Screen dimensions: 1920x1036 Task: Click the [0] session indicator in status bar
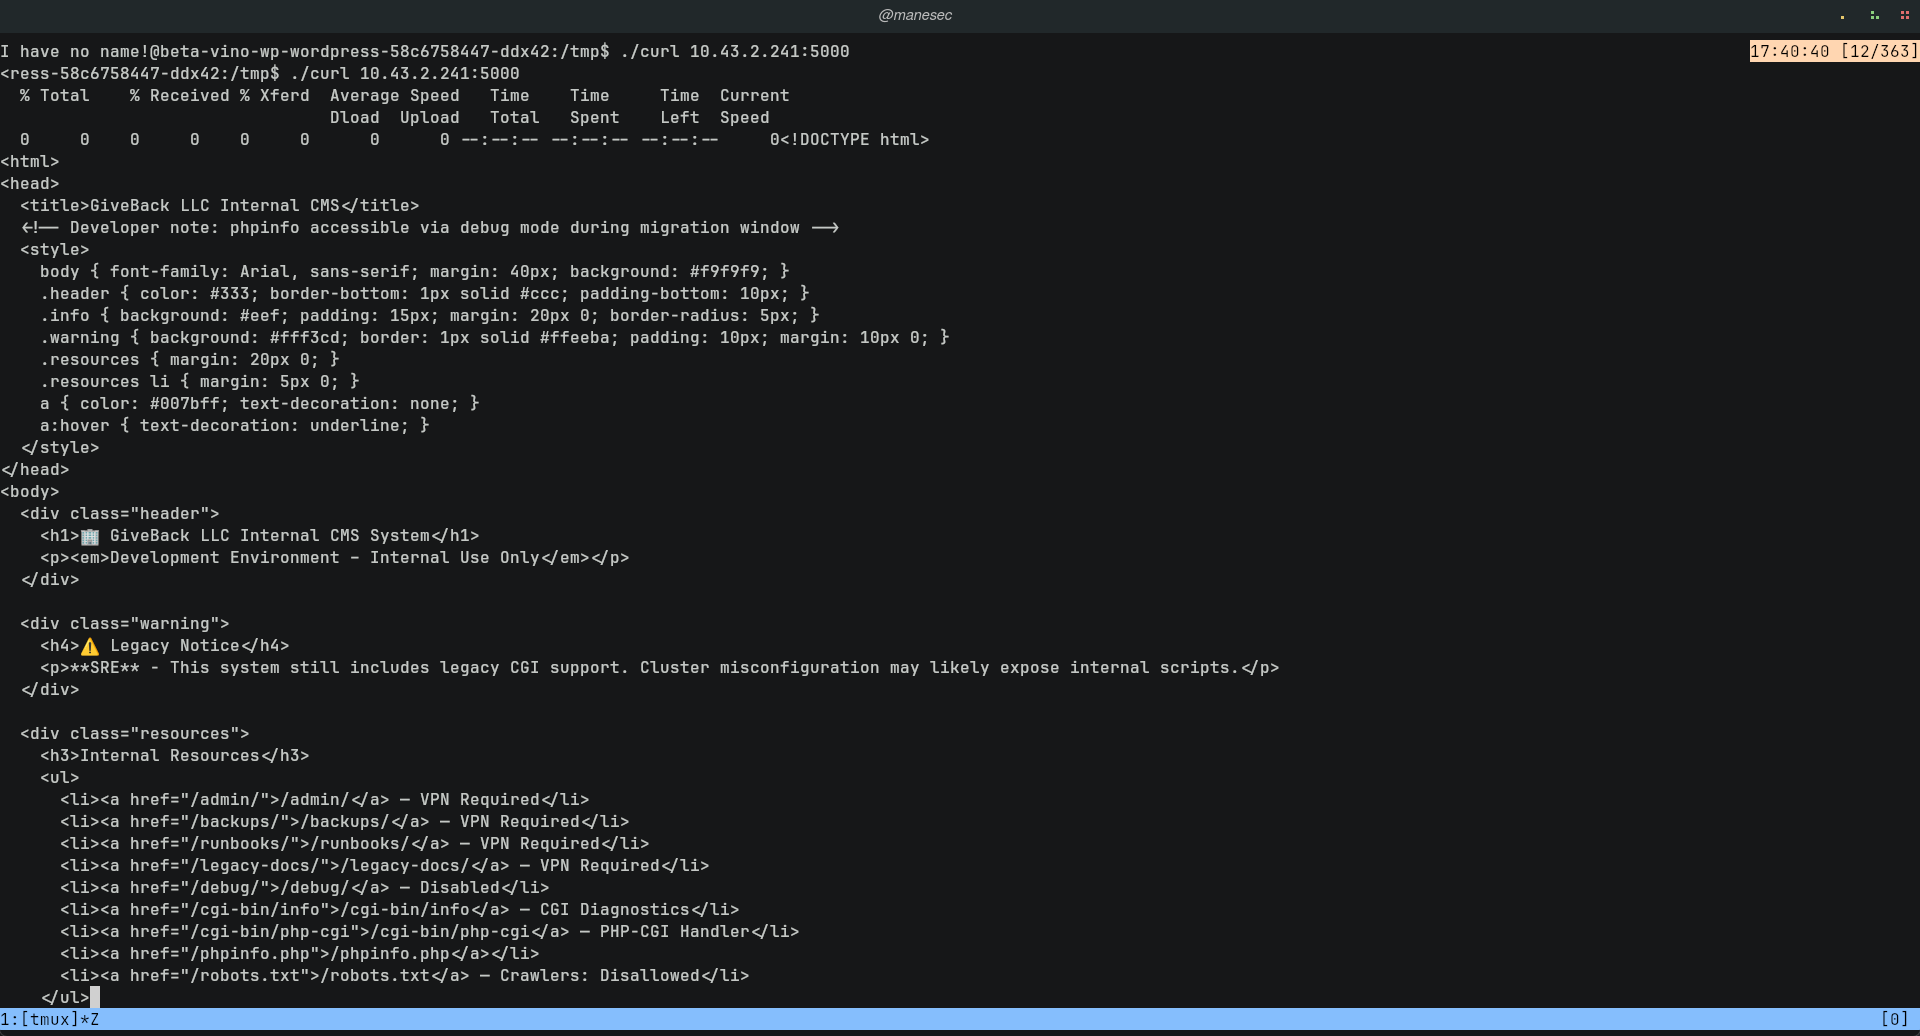coord(1894,1019)
